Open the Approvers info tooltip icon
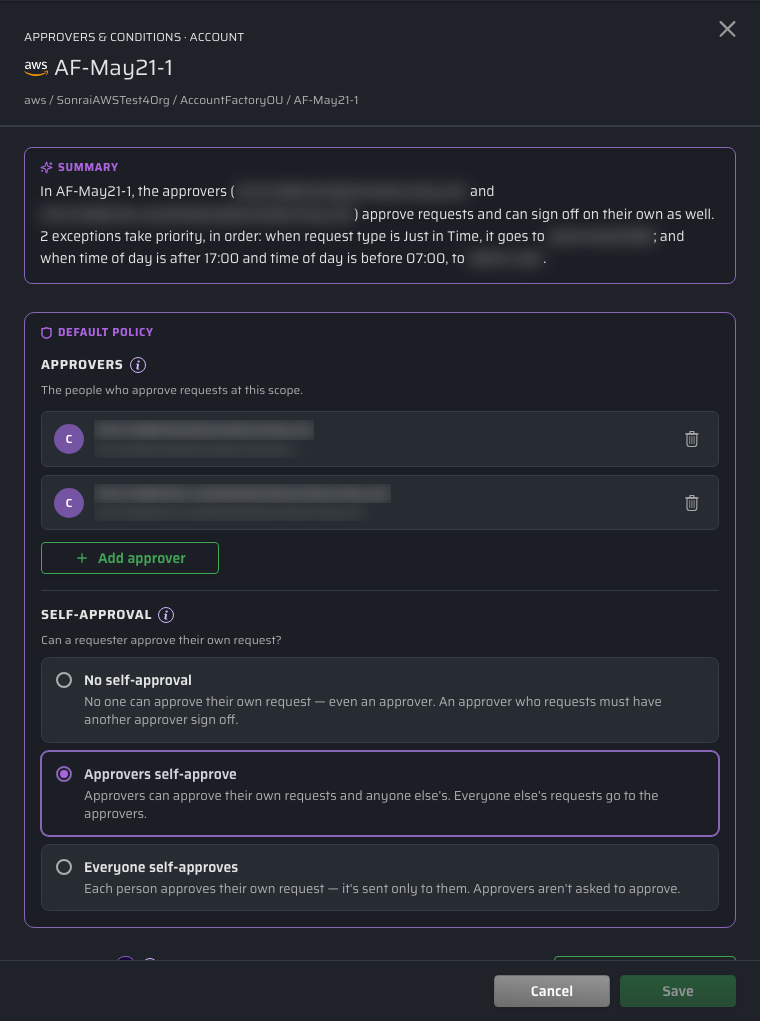The height and width of the screenshot is (1021, 760). pos(137,365)
